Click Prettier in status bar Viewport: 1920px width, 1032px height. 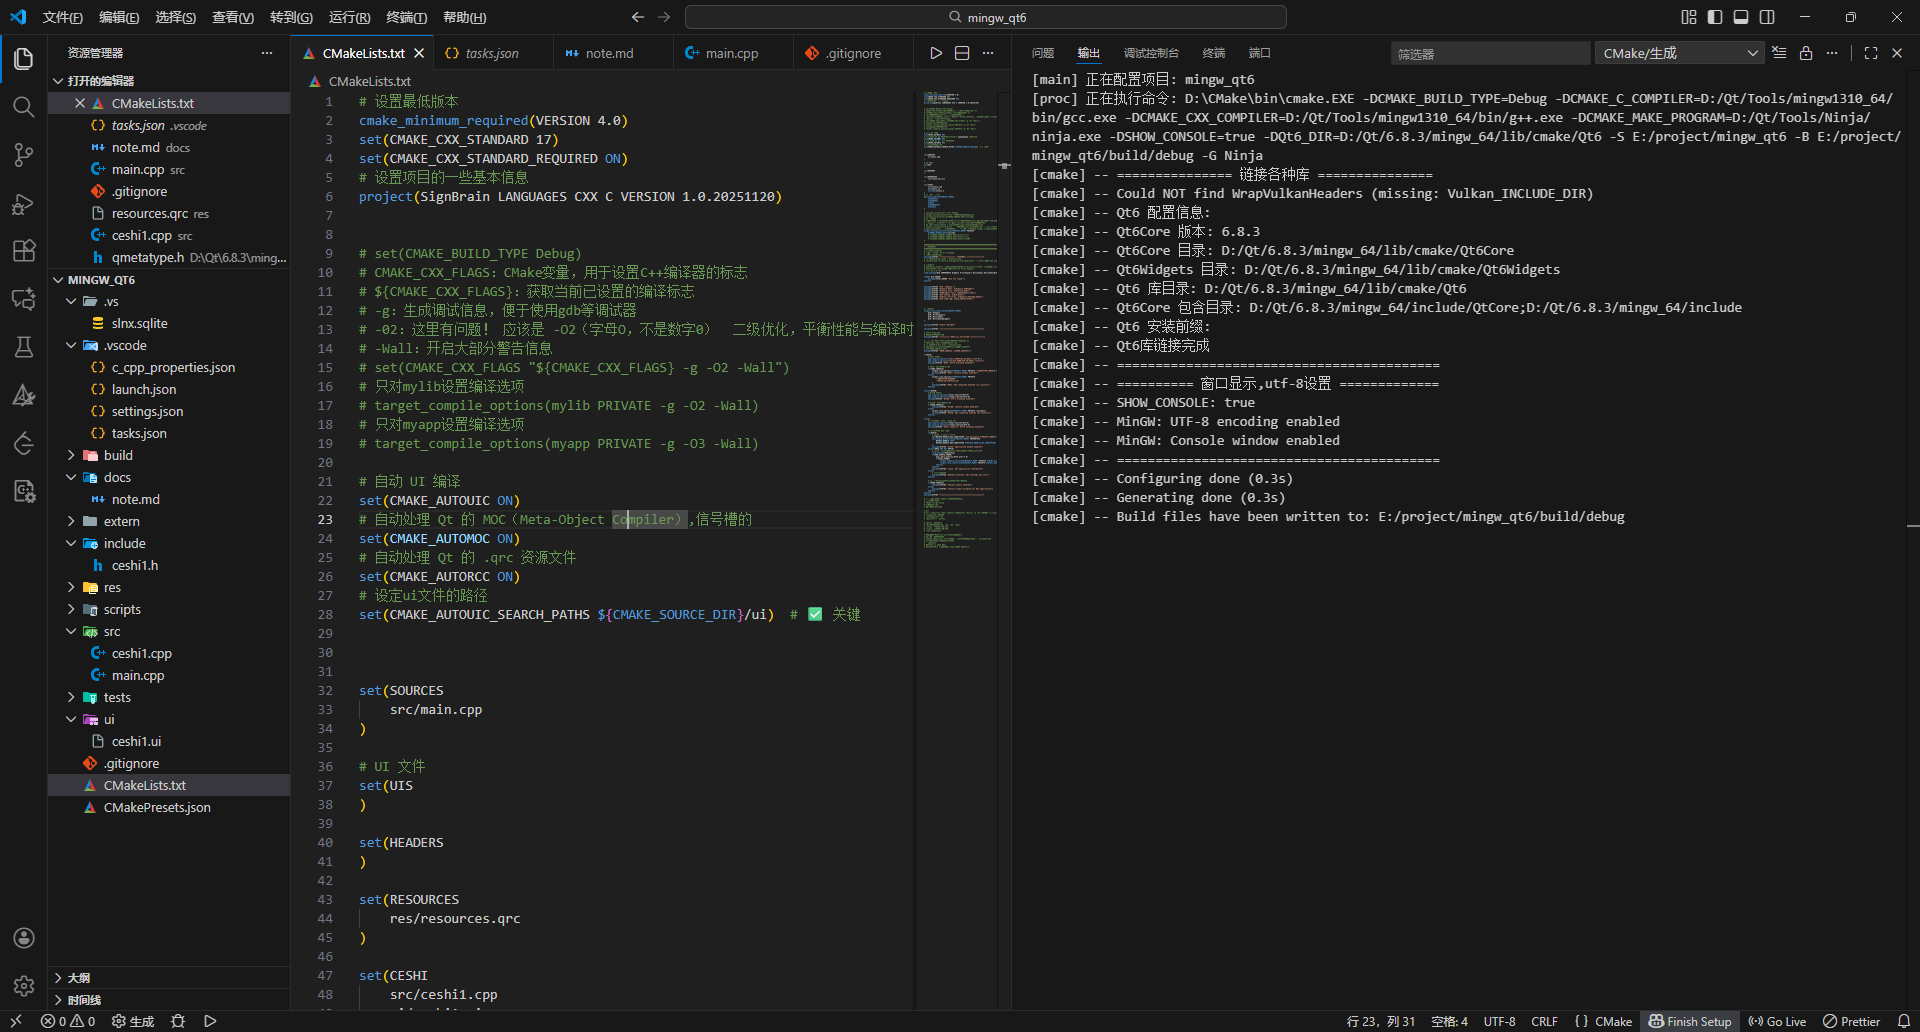tap(1852, 1021)
